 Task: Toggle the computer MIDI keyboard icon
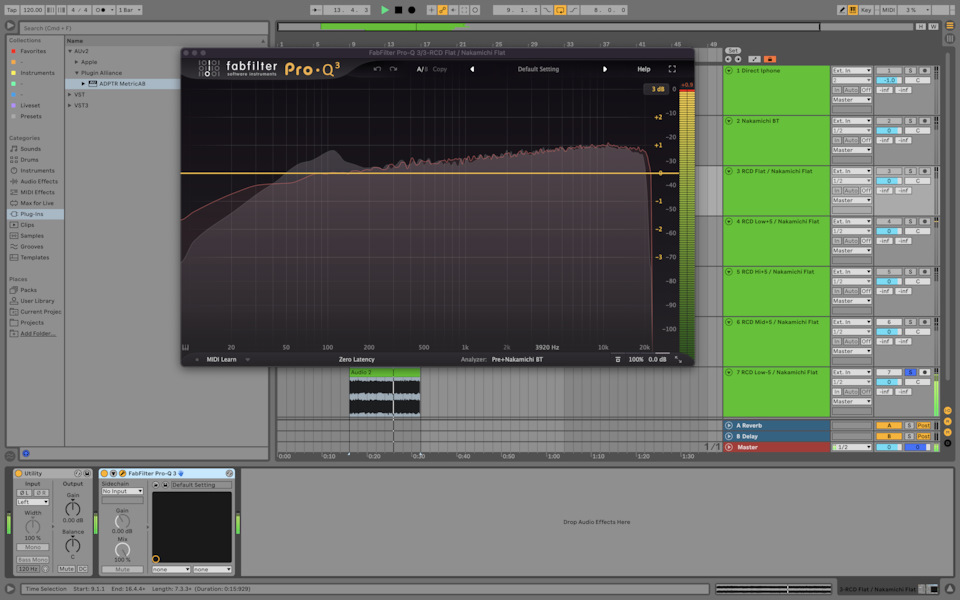click(852, 10)
